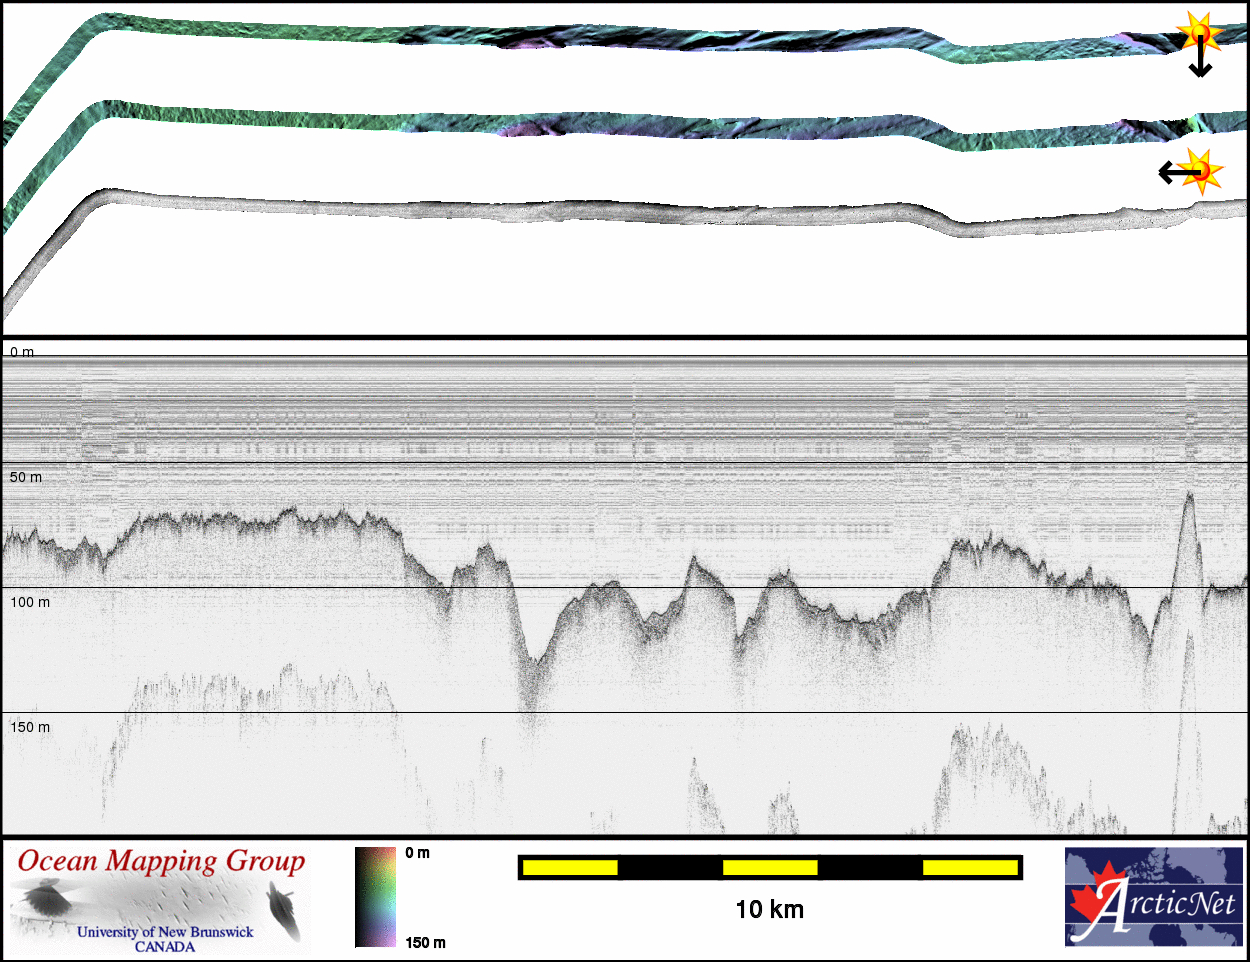Click the 10 km scale label
Screen dimensions: 1250x962
769,909
